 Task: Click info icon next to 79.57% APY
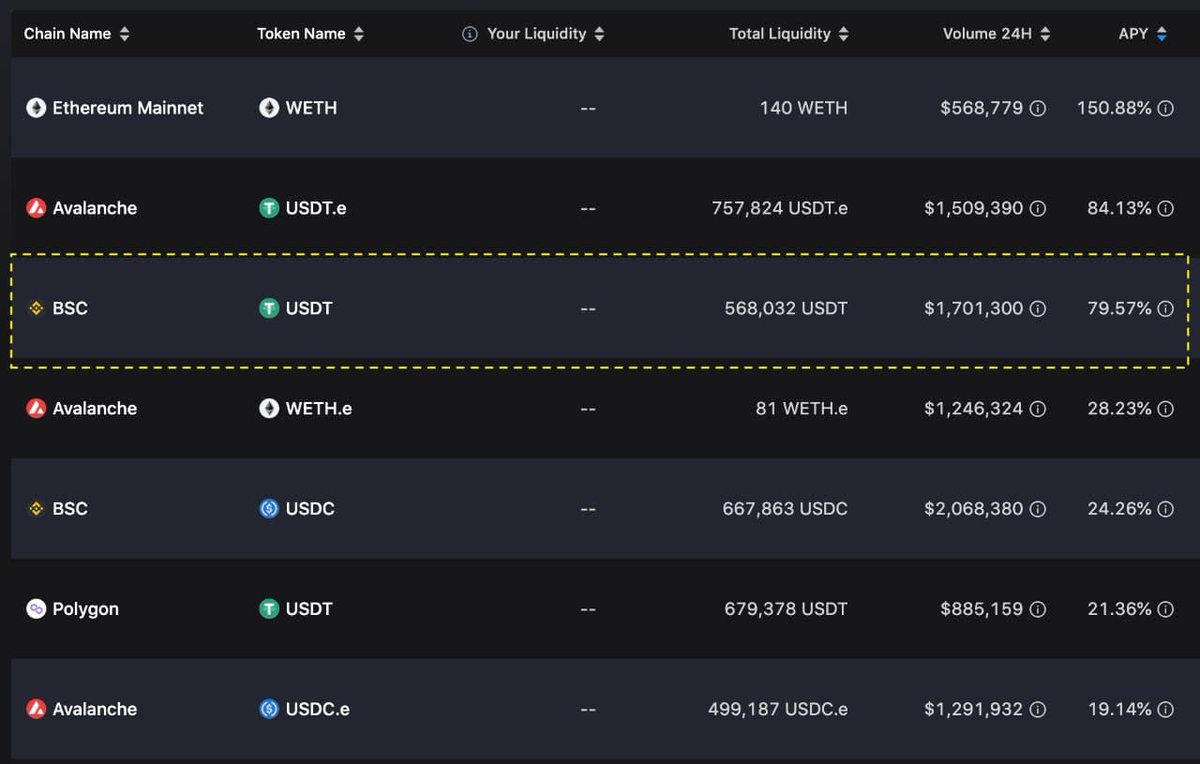click(x=1165, y=309)
